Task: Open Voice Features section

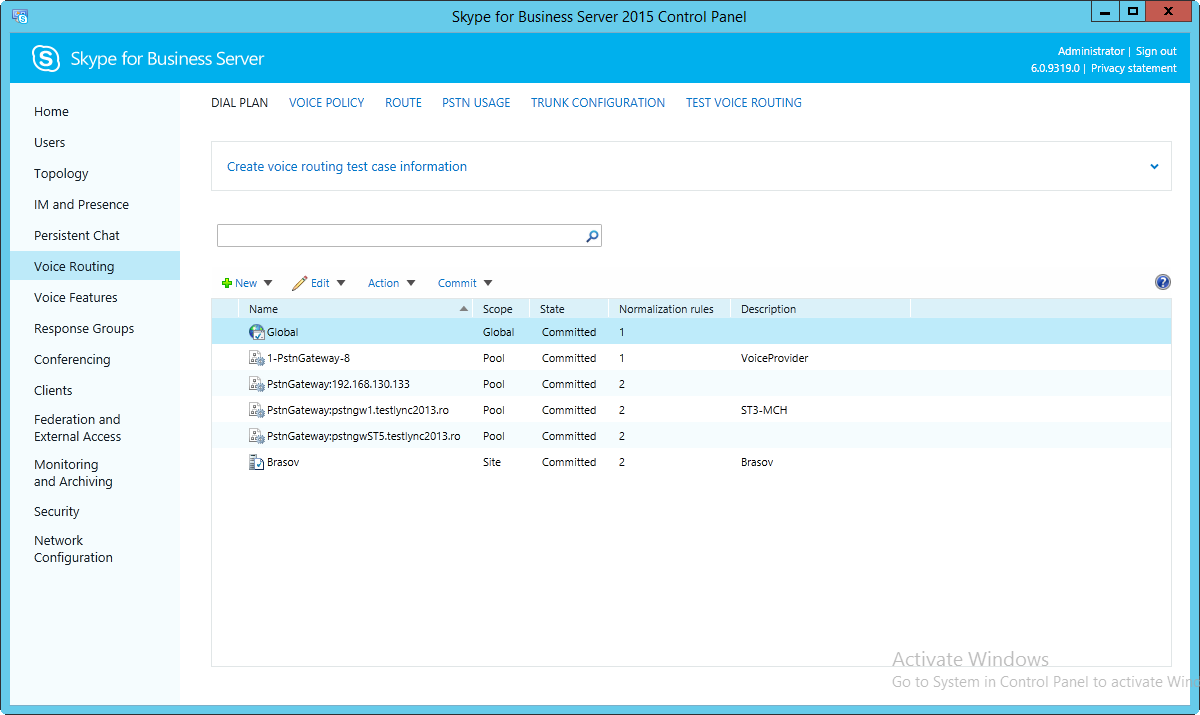Action: click(76, 298)
